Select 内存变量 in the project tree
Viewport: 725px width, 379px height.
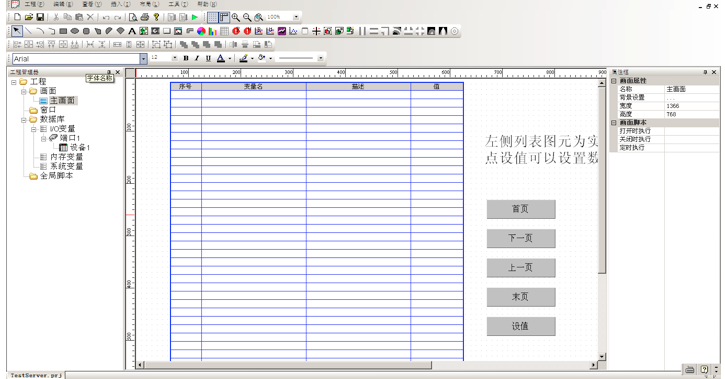(67, 157)
